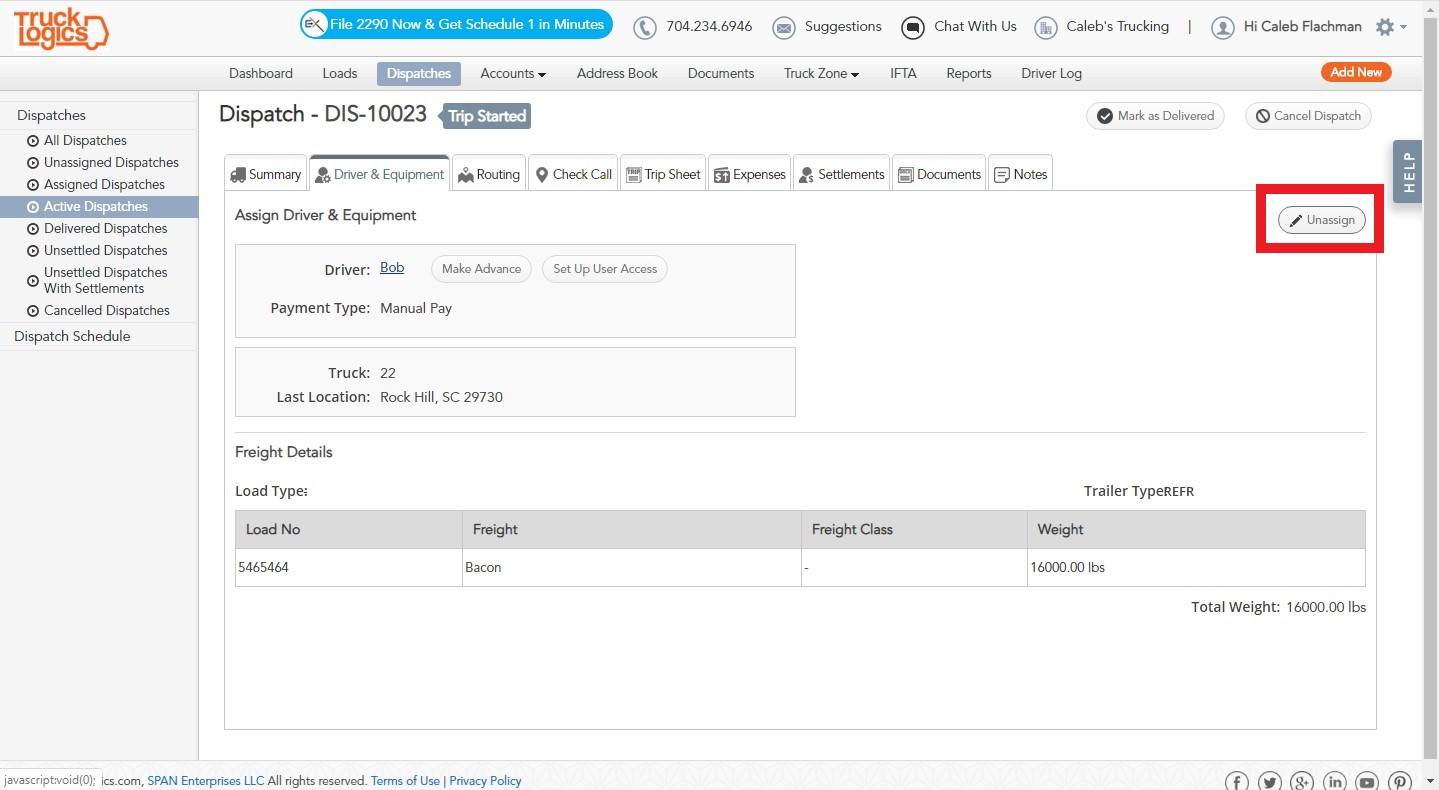Open the Driver Log menu item

(x=1051, y=73)
